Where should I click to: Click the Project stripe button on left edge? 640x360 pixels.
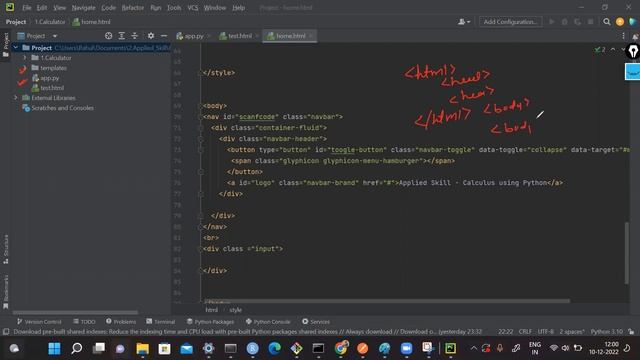(x=6, y=45)
